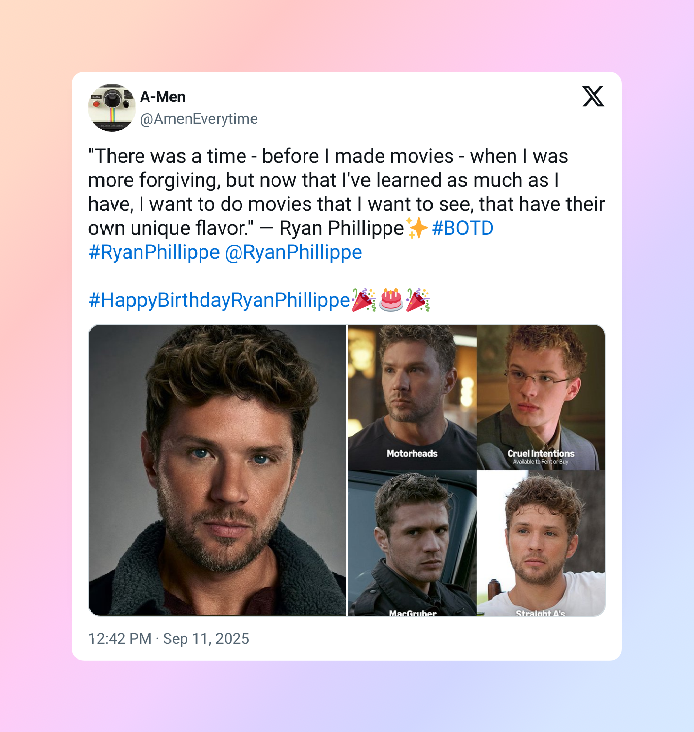
Task: Open the Straight A's image
Action: pyautogui.click(x=541, y=543)
